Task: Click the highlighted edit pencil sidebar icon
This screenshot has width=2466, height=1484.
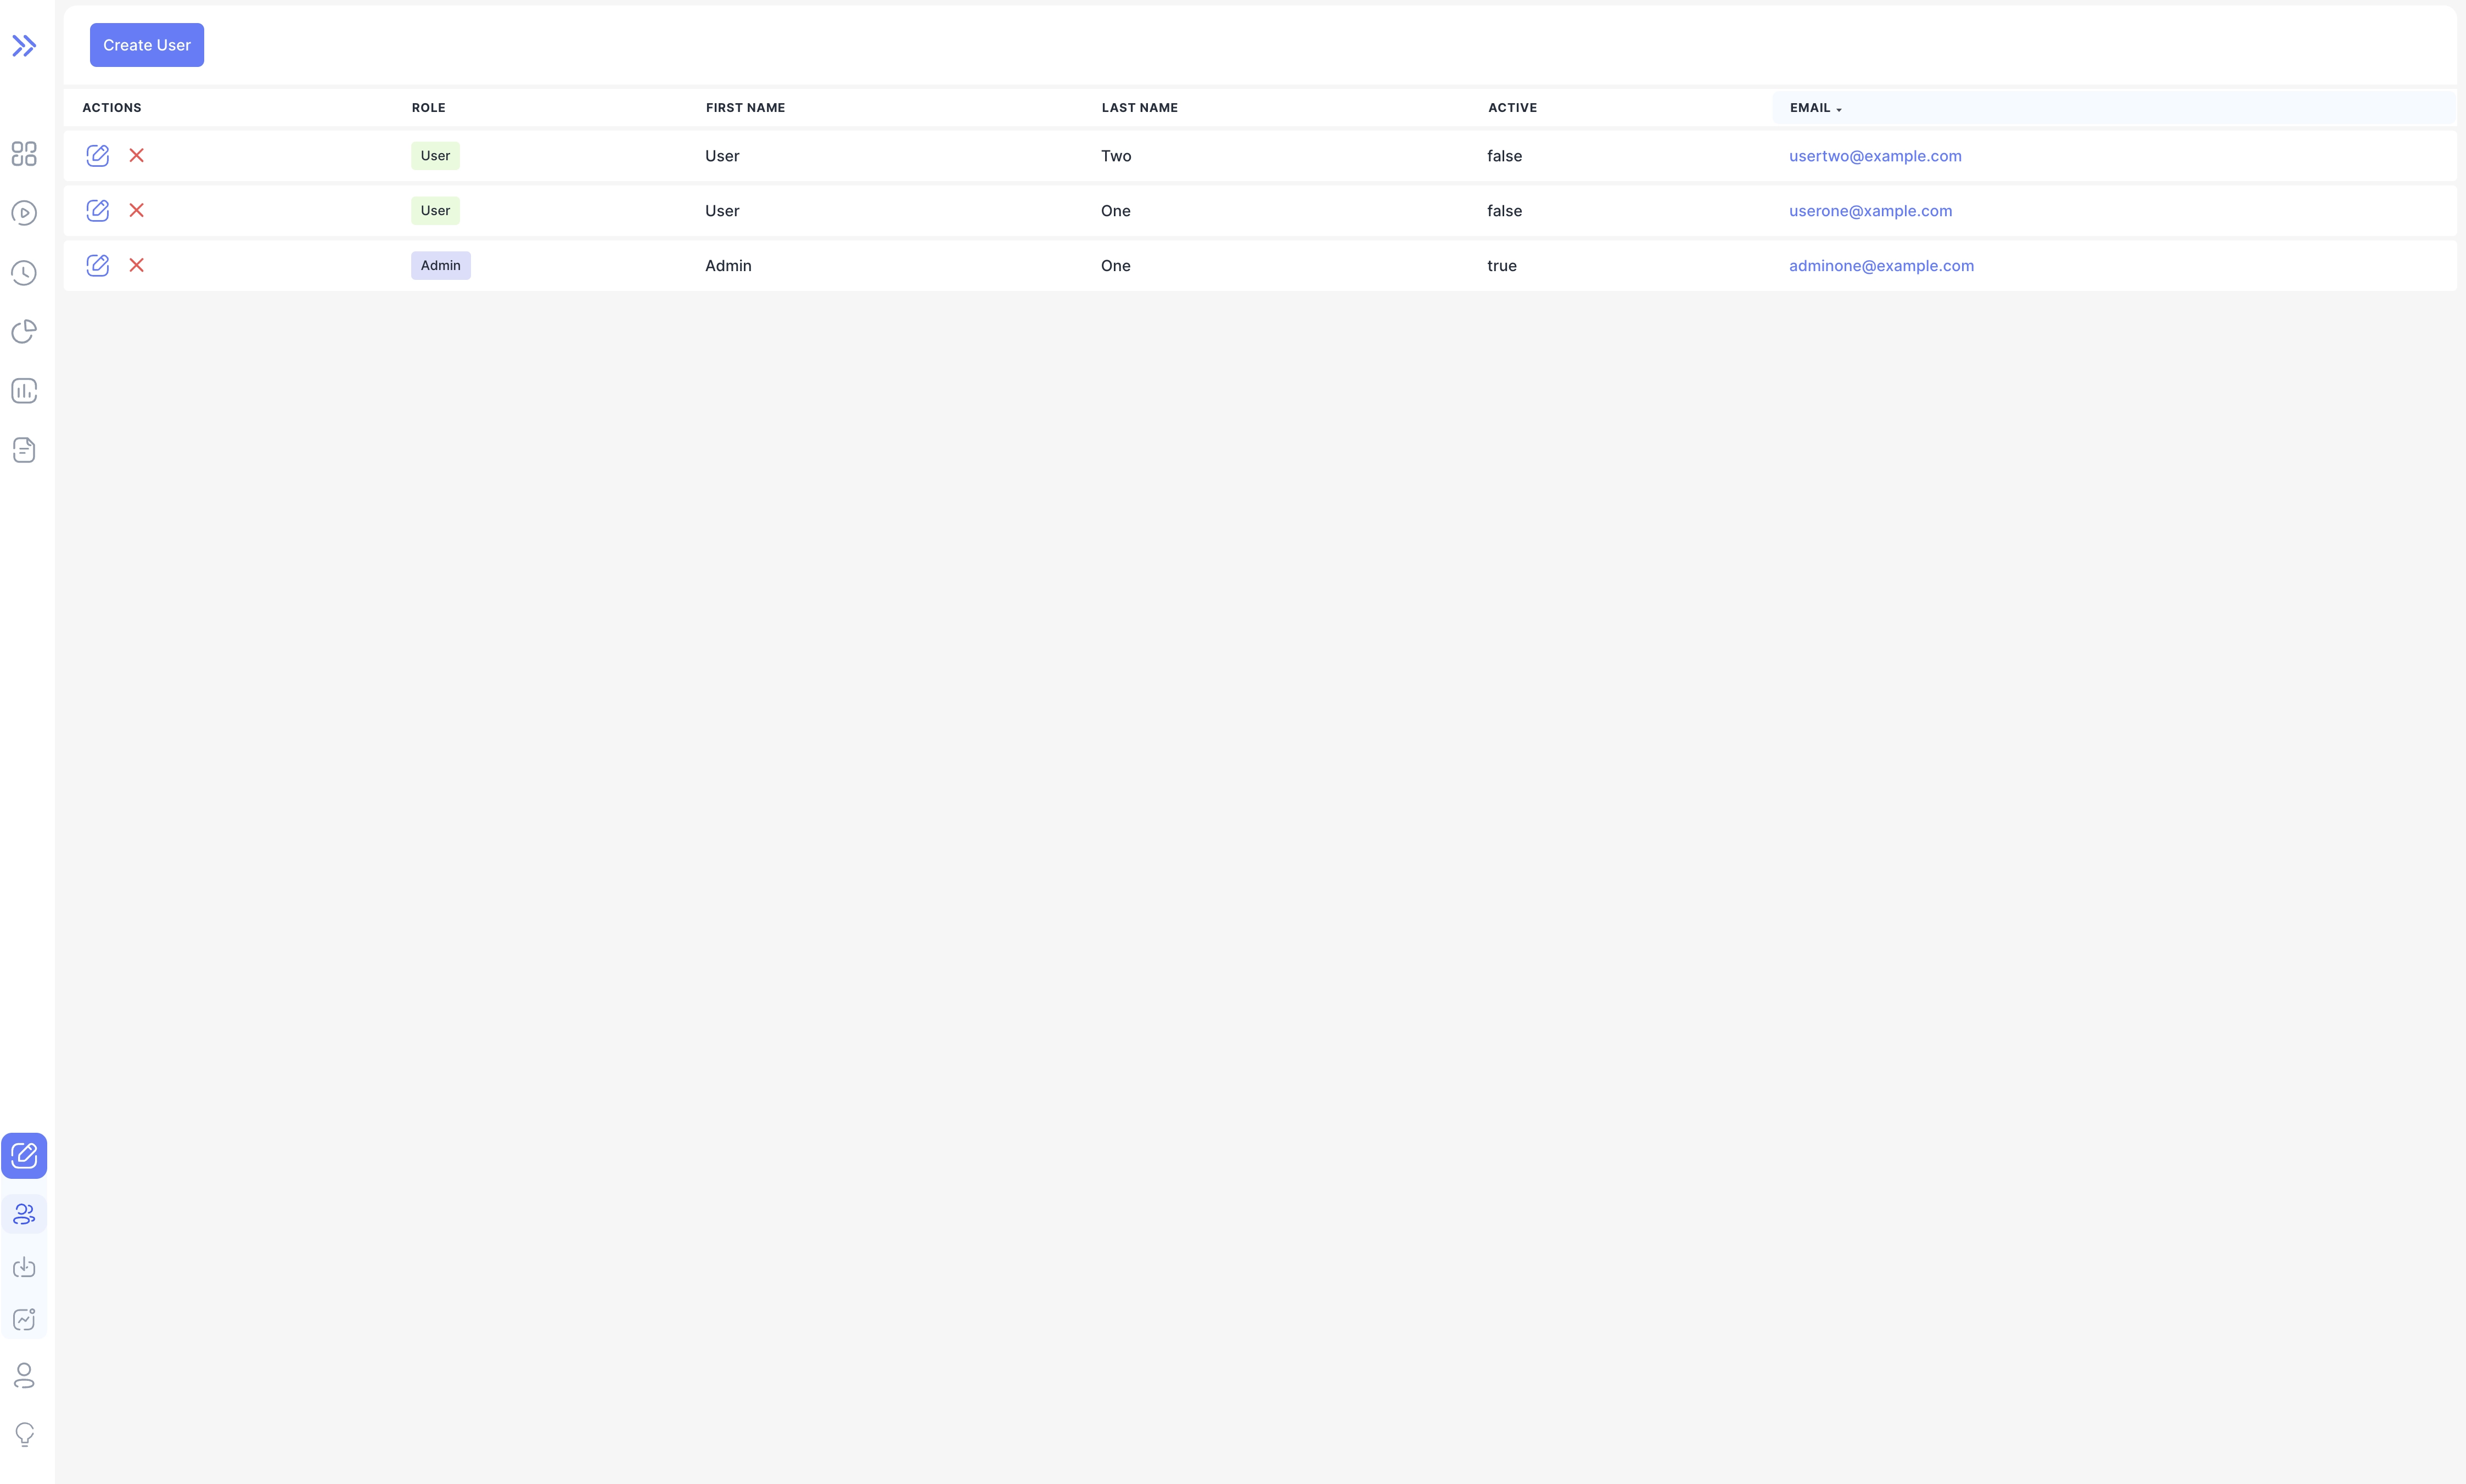Action: pos(24,1156)
